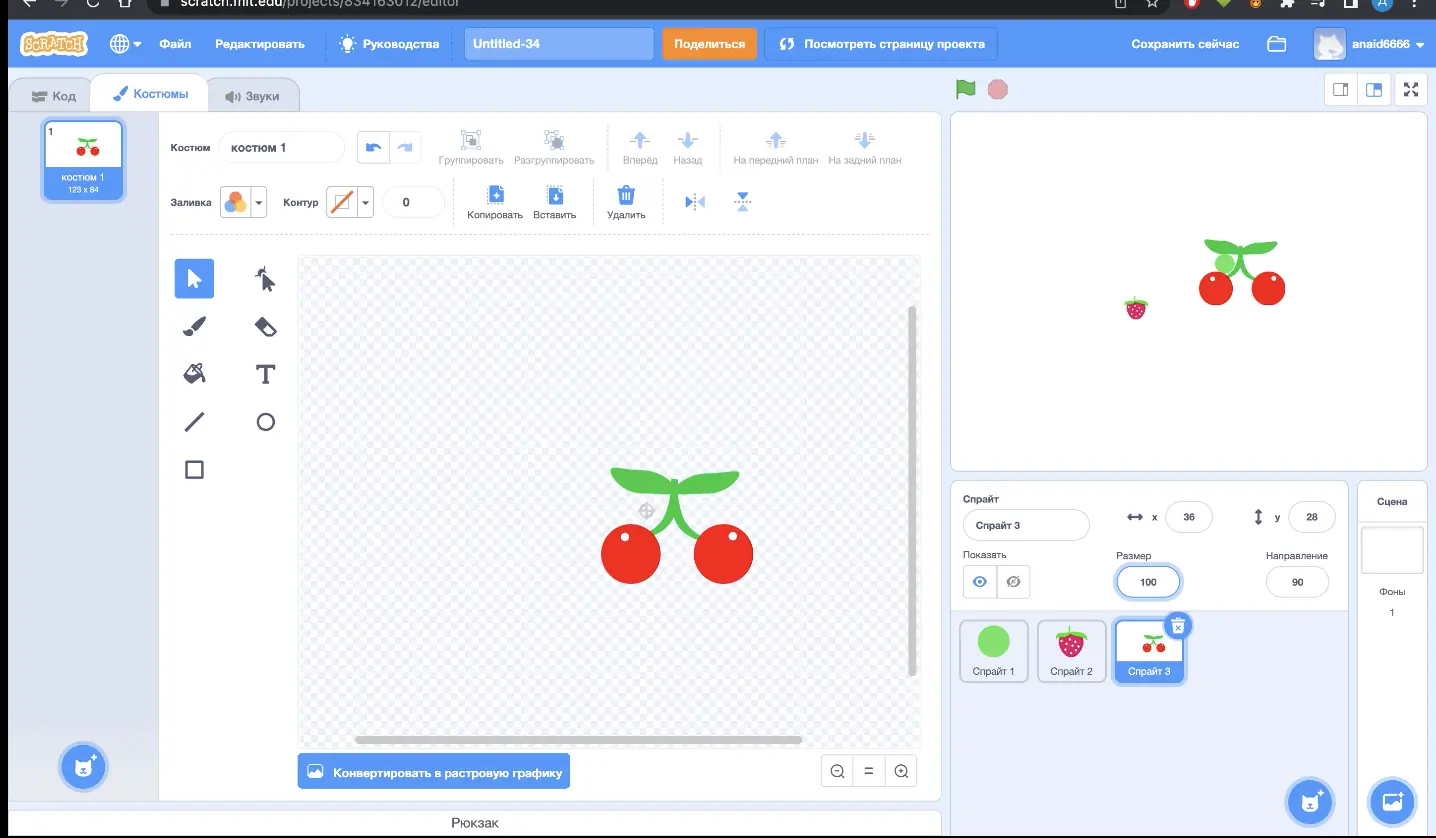Open the Контур outline color dropdown
This screenshot has height=838, width=1436.
pos(349,202)
